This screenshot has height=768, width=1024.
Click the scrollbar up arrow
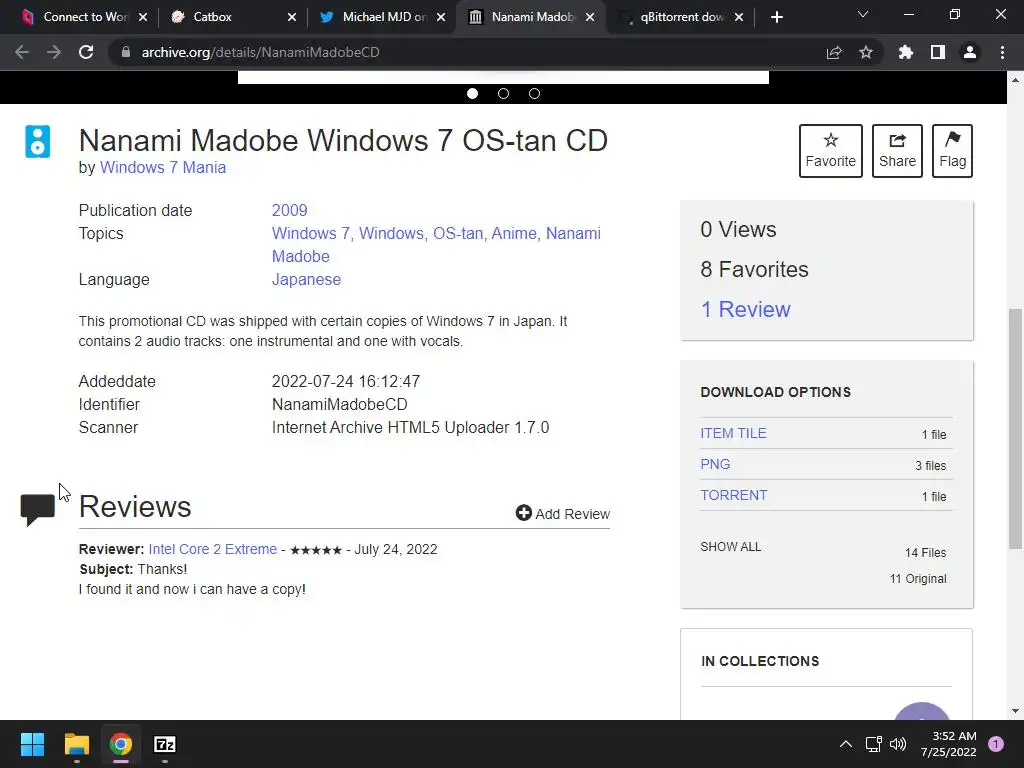[x=1015, y=80]
